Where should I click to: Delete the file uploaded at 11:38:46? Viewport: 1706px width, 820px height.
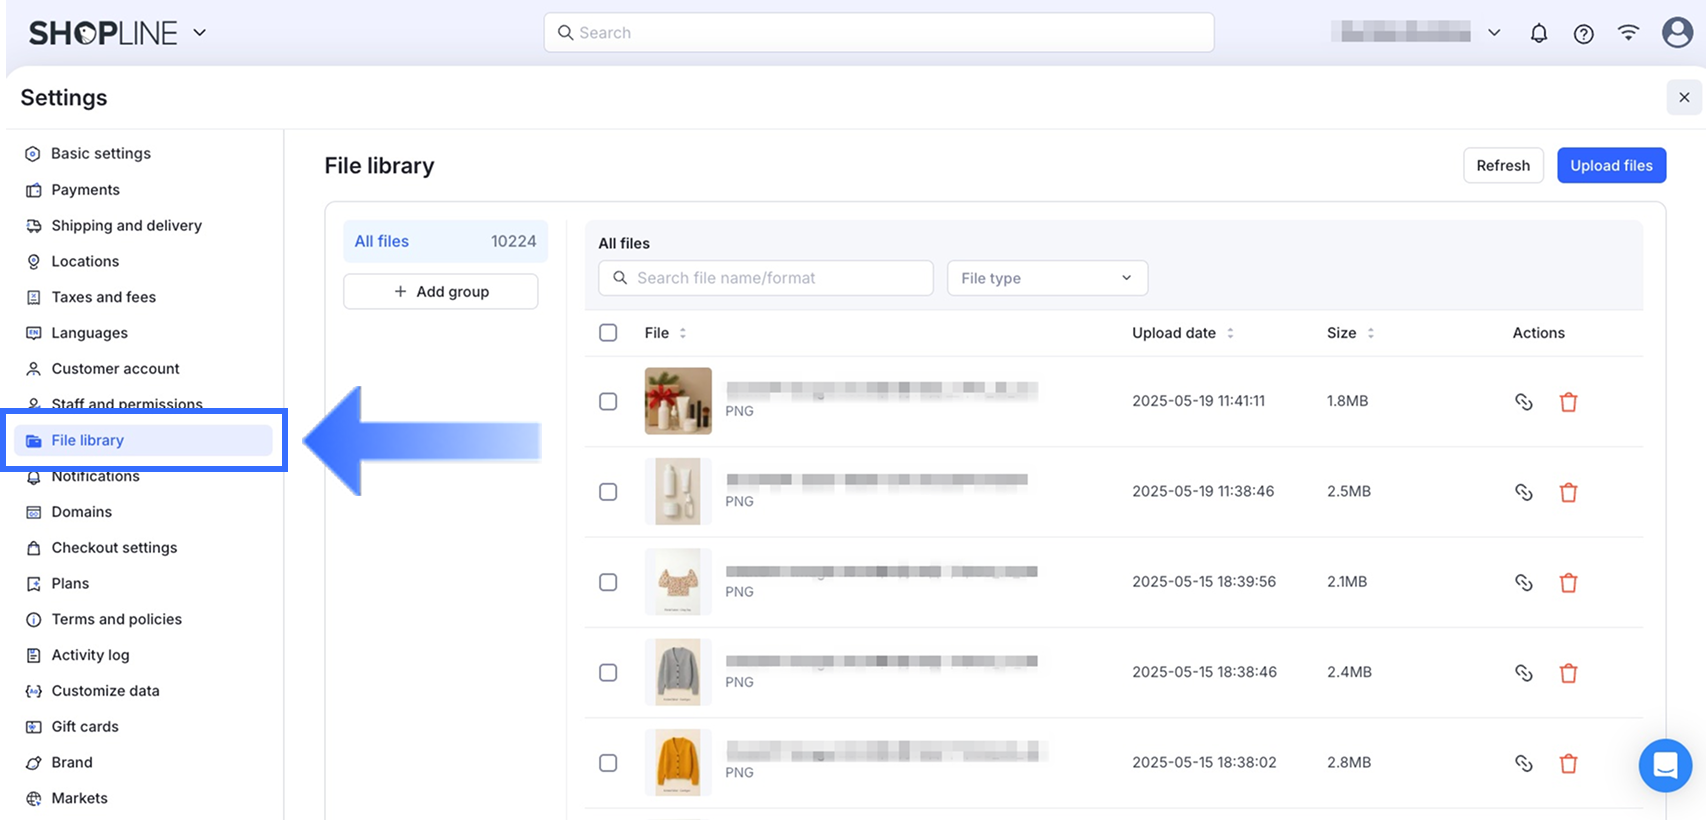click(x=1568, y=492)
